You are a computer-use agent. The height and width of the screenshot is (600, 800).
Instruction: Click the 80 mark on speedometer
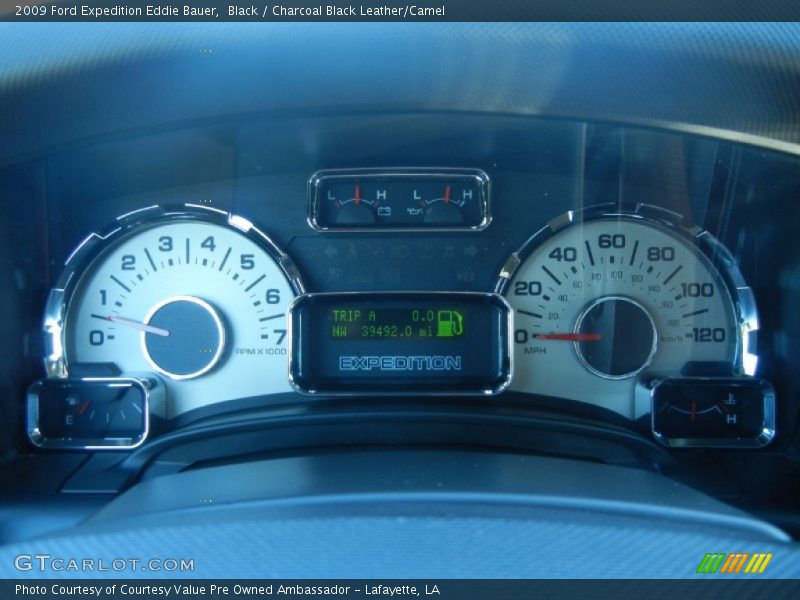(660, 254)
